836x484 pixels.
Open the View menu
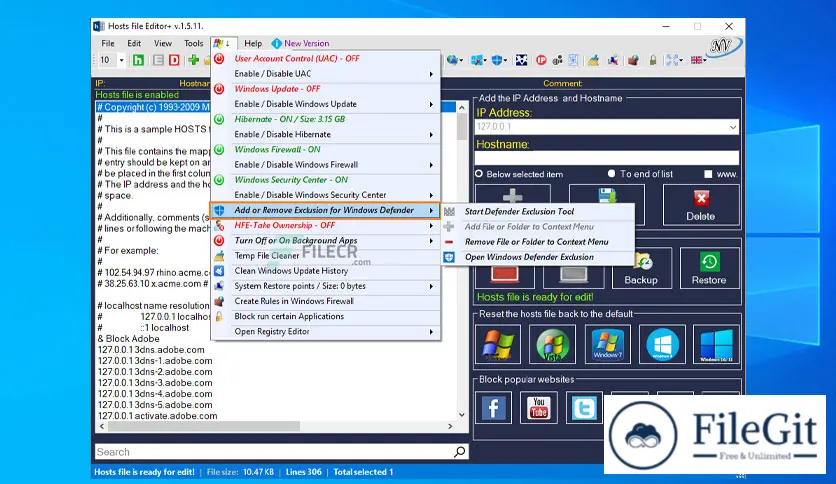[163, 43]
